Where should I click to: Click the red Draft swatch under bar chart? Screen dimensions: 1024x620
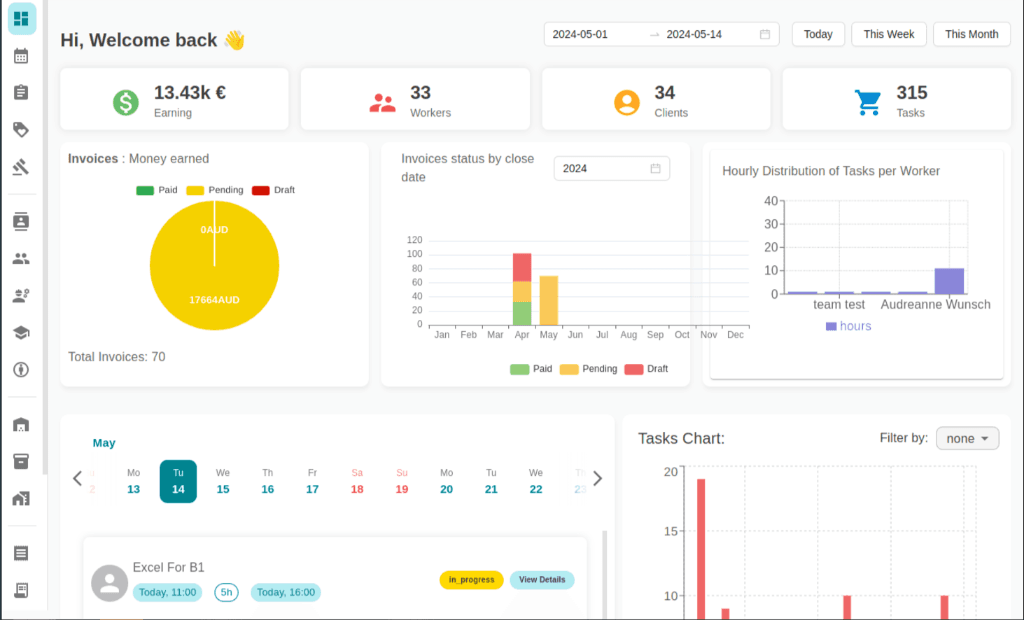[634, 369]
